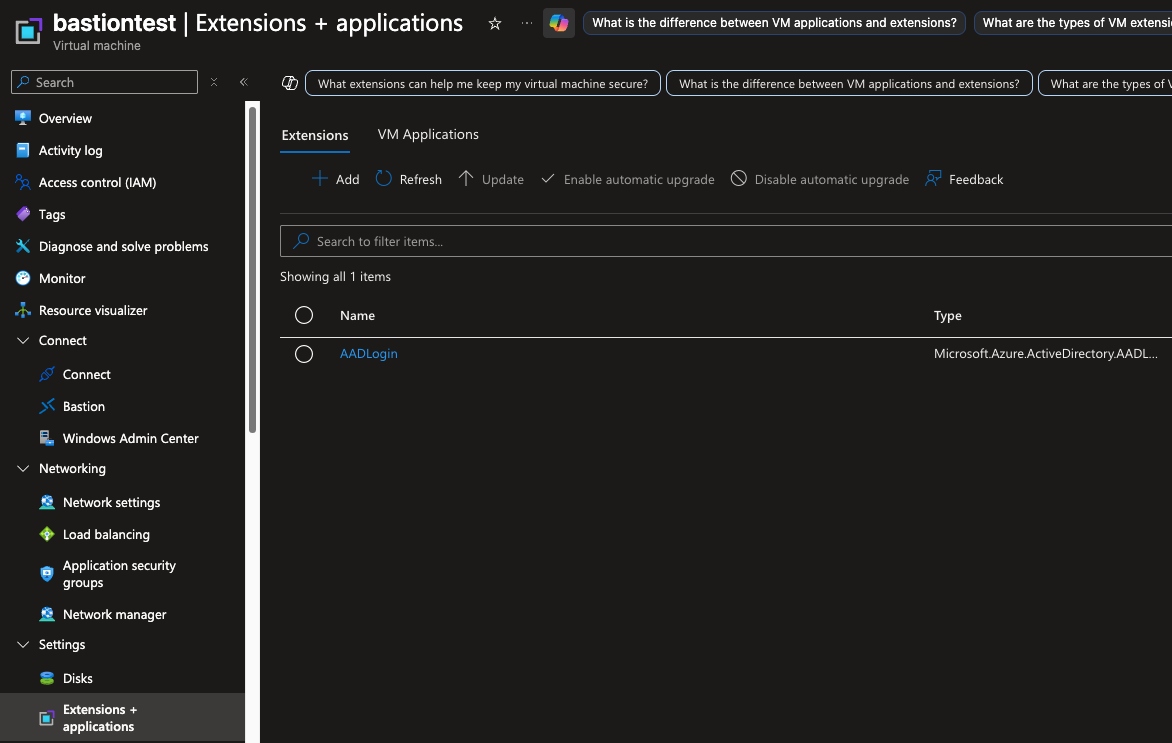Switch to the VM Applications tab
This screenshot has height=743, width=1172.
click(x=428, y=134)
